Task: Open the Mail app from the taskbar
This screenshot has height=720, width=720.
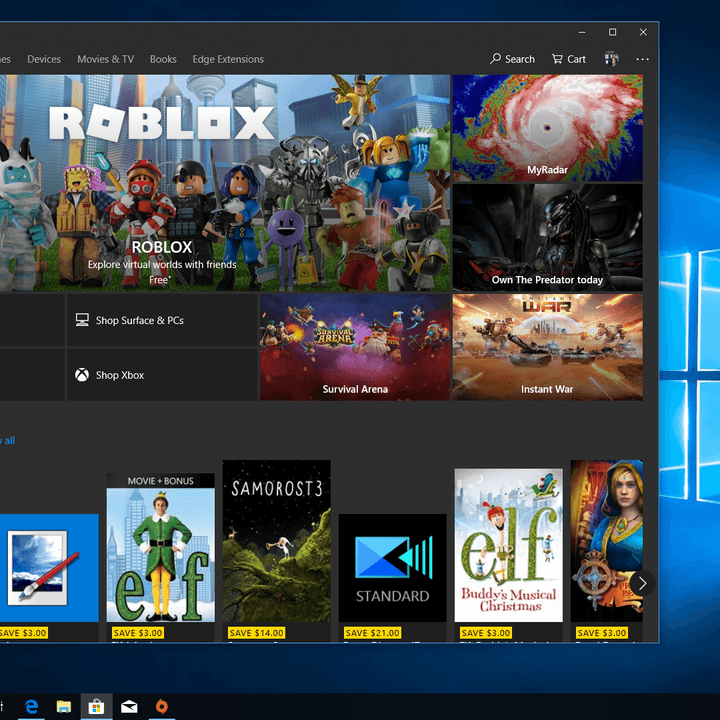Action: [x=129, y=706]
